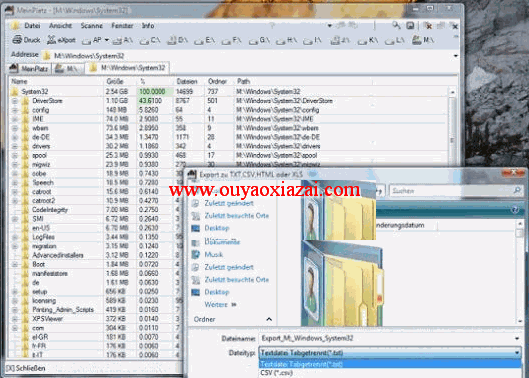Click the Musik icon in export dialog sidebar
This screenshot has width=529, height=378.
click(196, 254)
